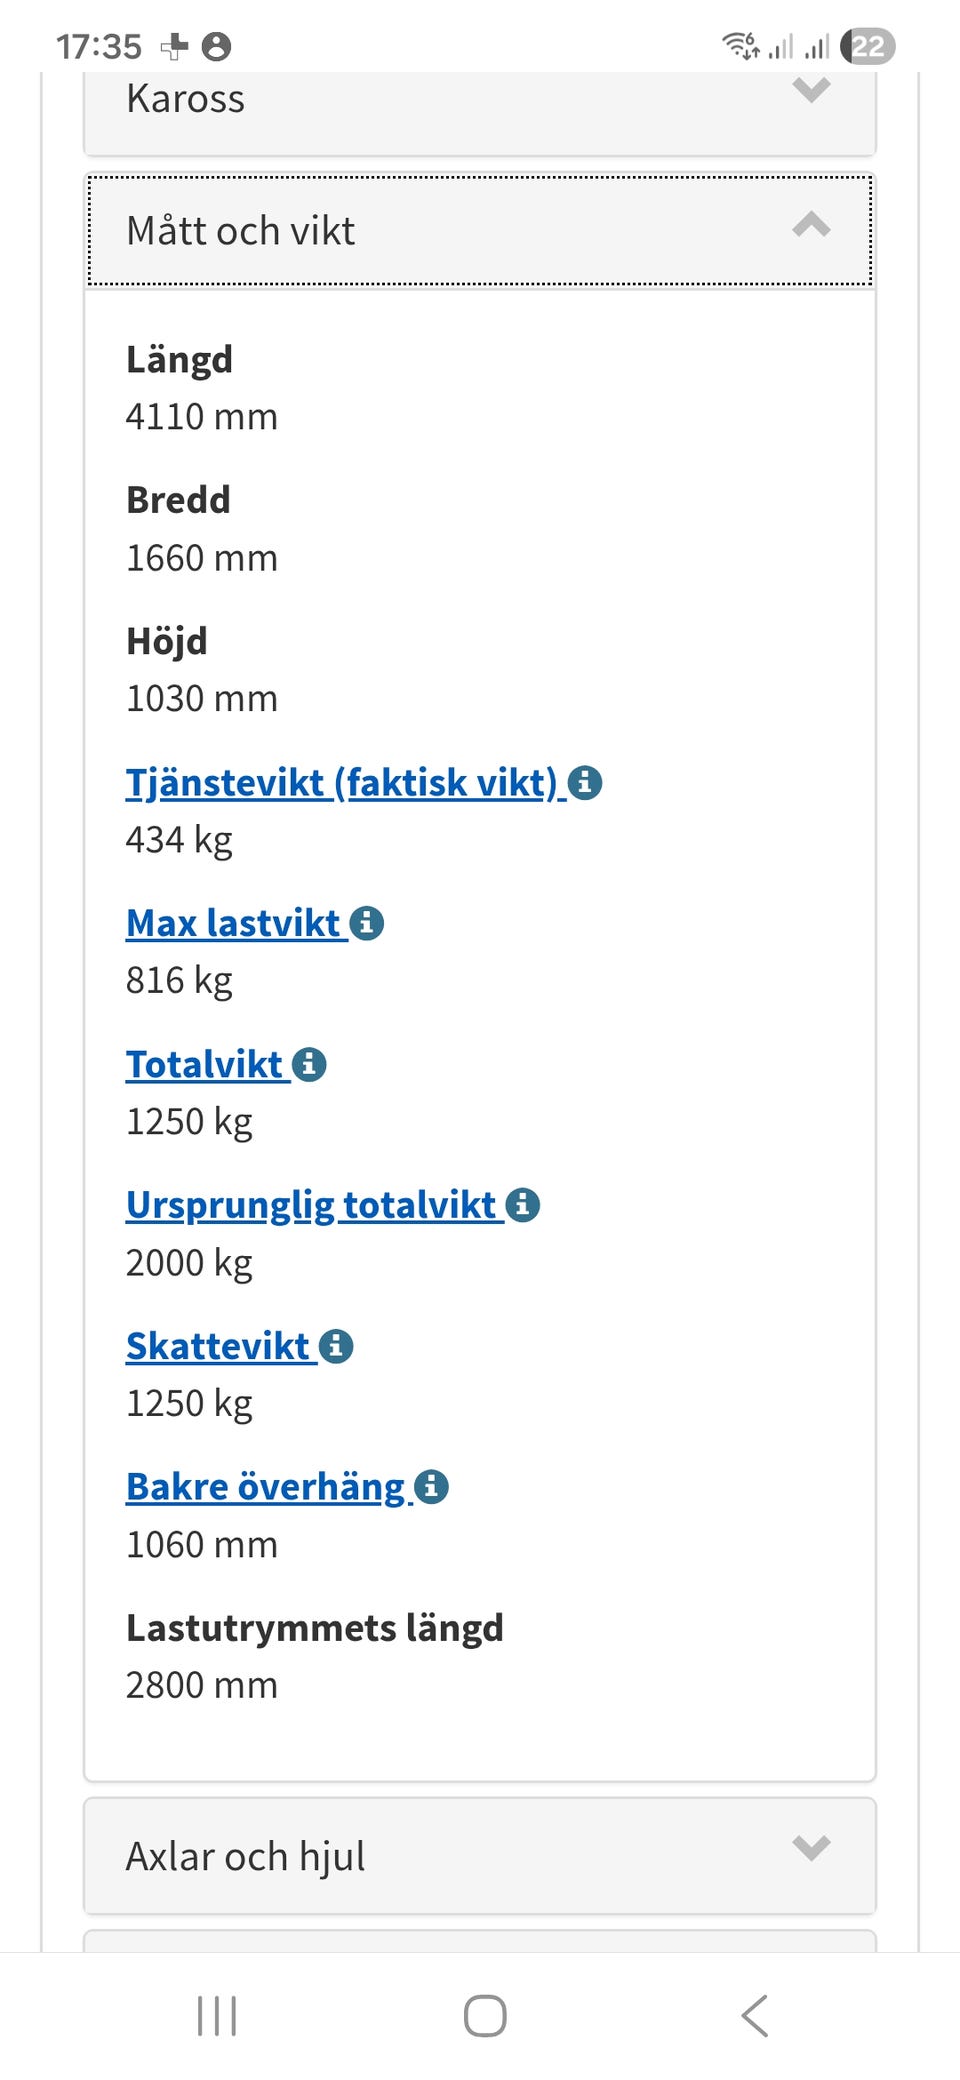Open the recent apps navigation icon
The image size is (960, 2080).
(217, 2015)
